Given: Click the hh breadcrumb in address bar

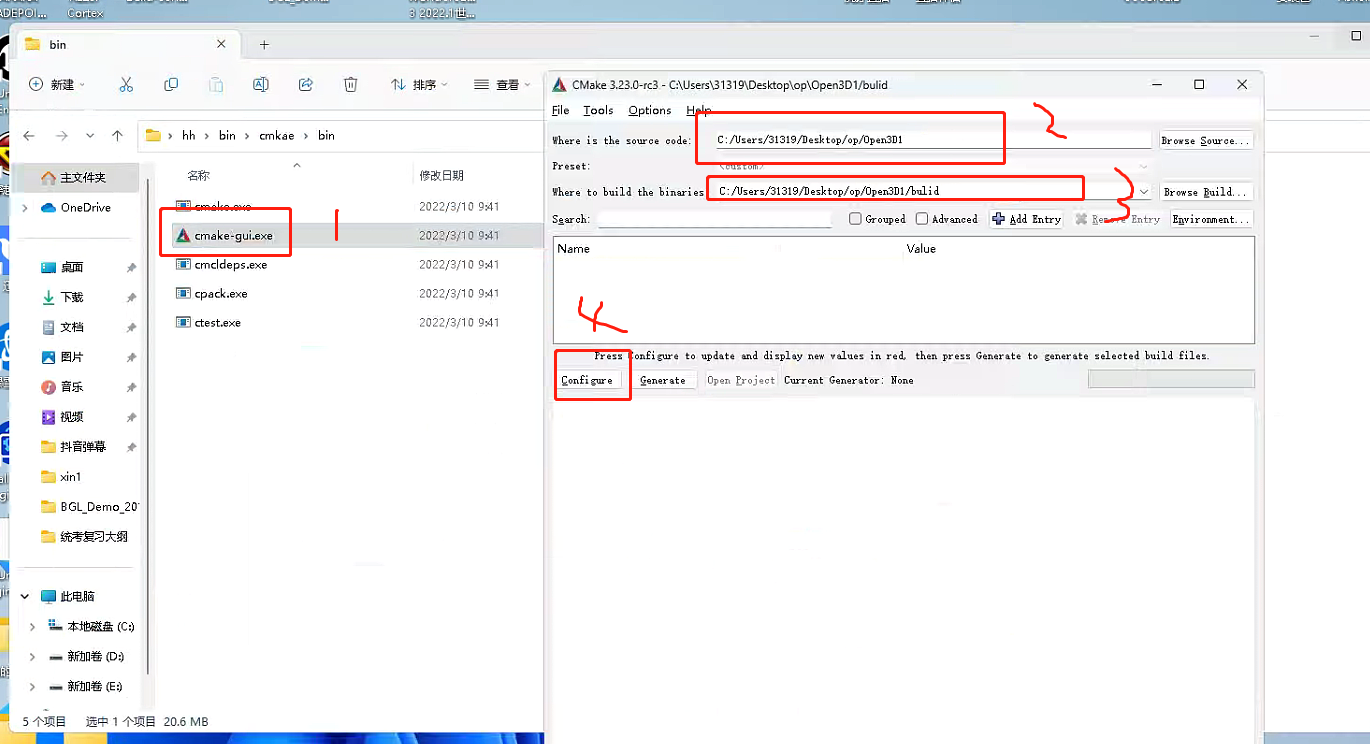Looking at the screenshot, I should click(189, 135).
